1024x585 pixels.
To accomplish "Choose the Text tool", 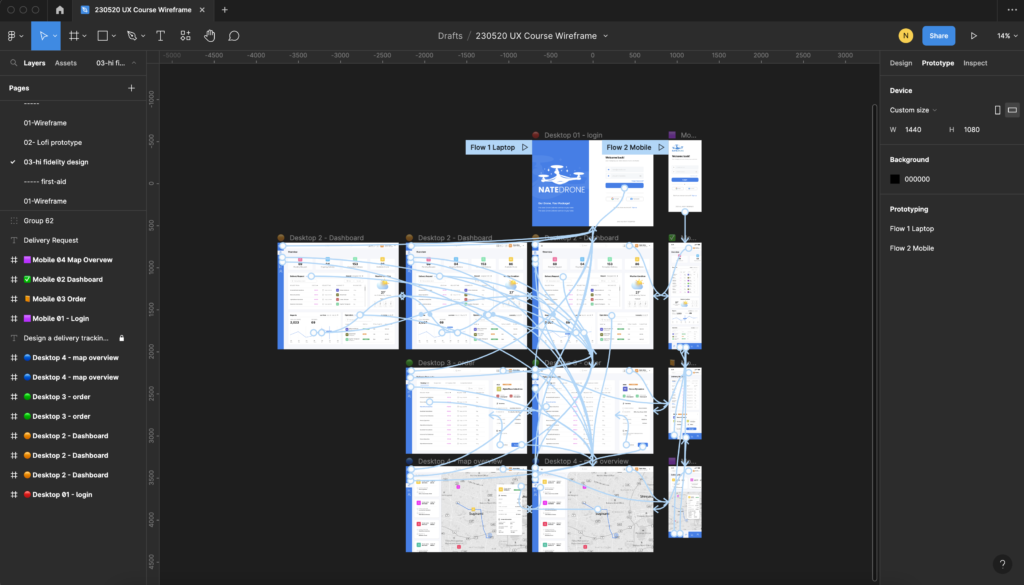I will (x=160, y=36).
